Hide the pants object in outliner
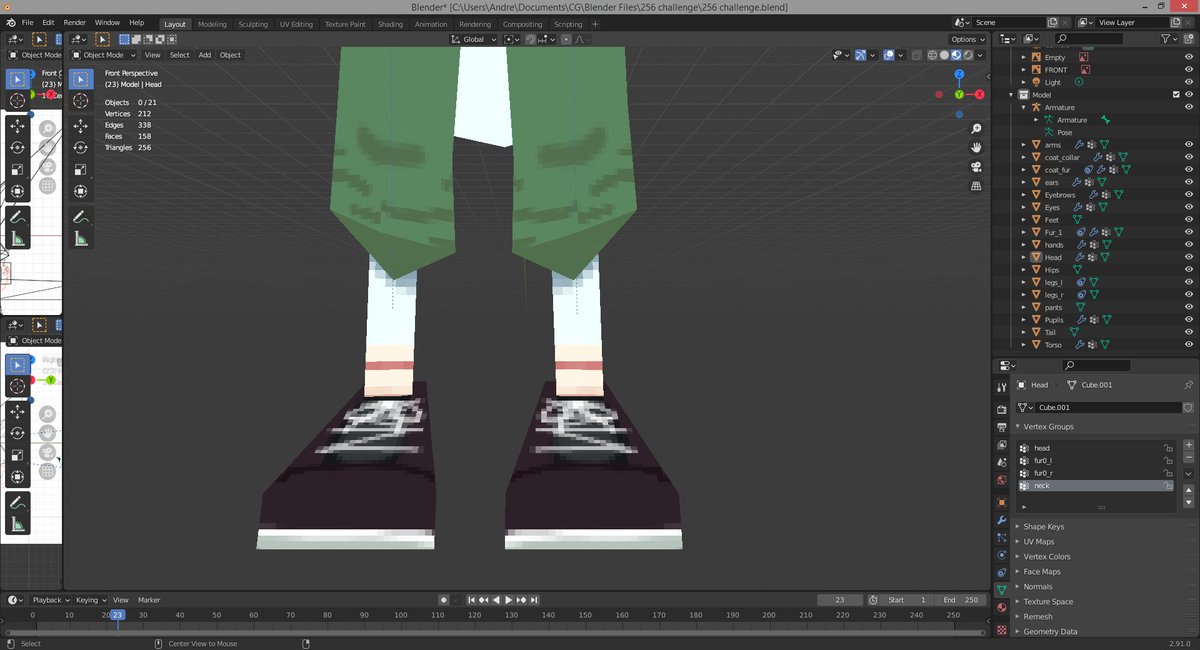The width and height of the screenshot is (1200, 650). 1188,307
